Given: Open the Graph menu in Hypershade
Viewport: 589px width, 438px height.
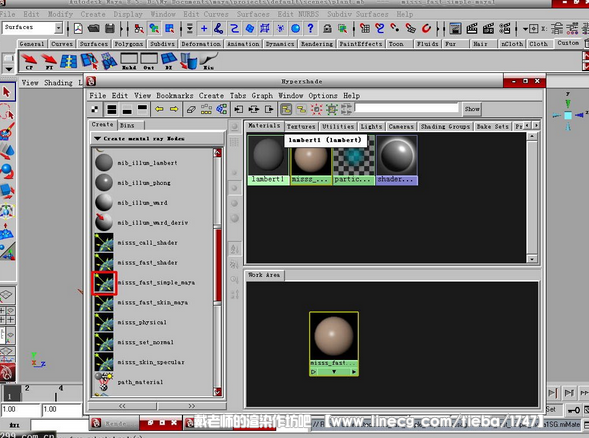Looking at the screenshot, I should click(262, 95).
